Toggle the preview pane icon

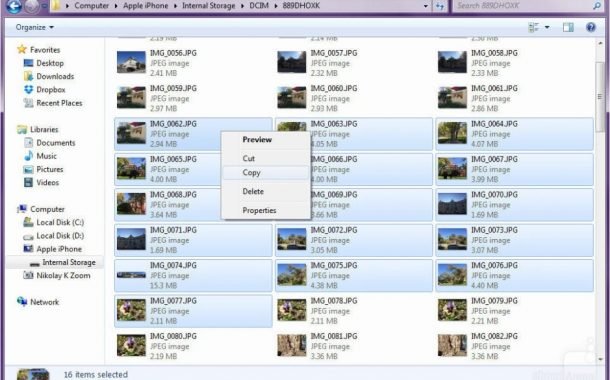568,27
